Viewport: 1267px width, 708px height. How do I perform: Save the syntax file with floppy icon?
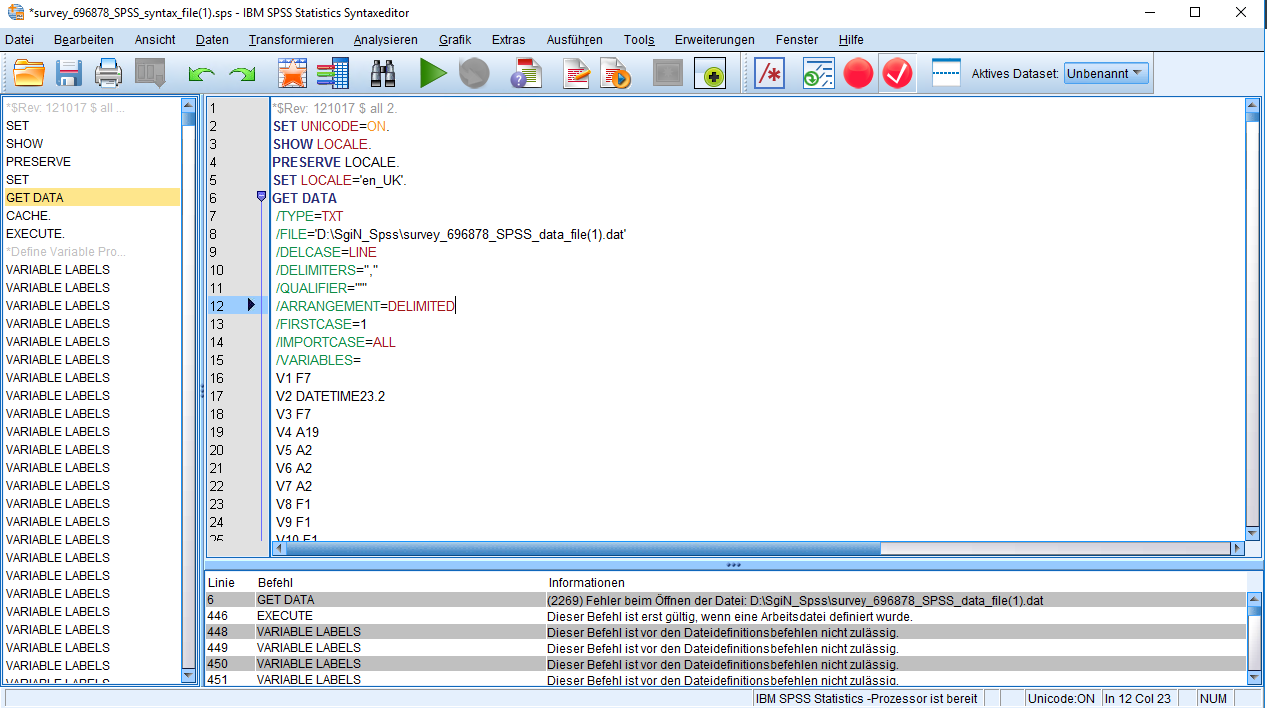tap(68, 74)
